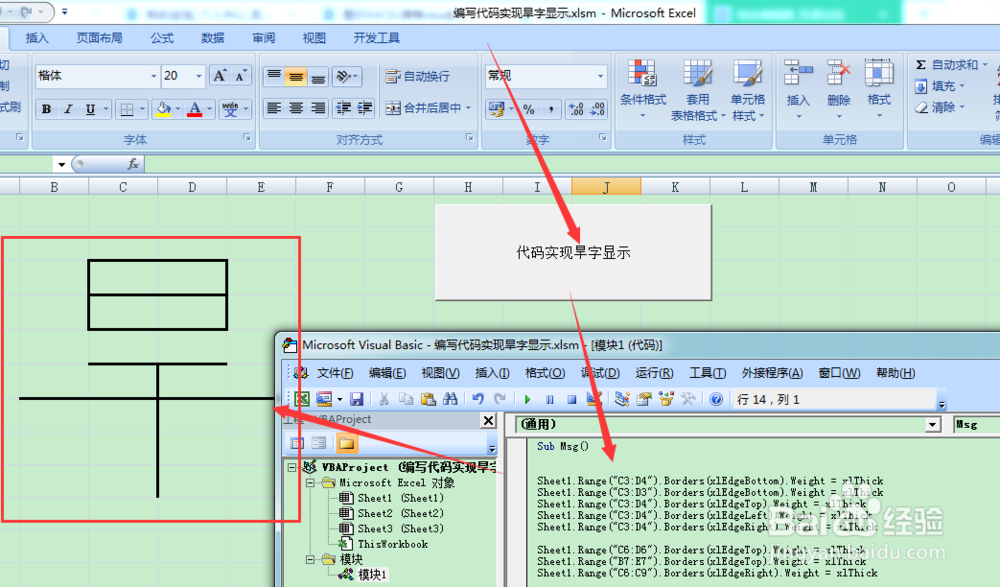Open the fill color dropdown arrow

[x=177, y=109]
